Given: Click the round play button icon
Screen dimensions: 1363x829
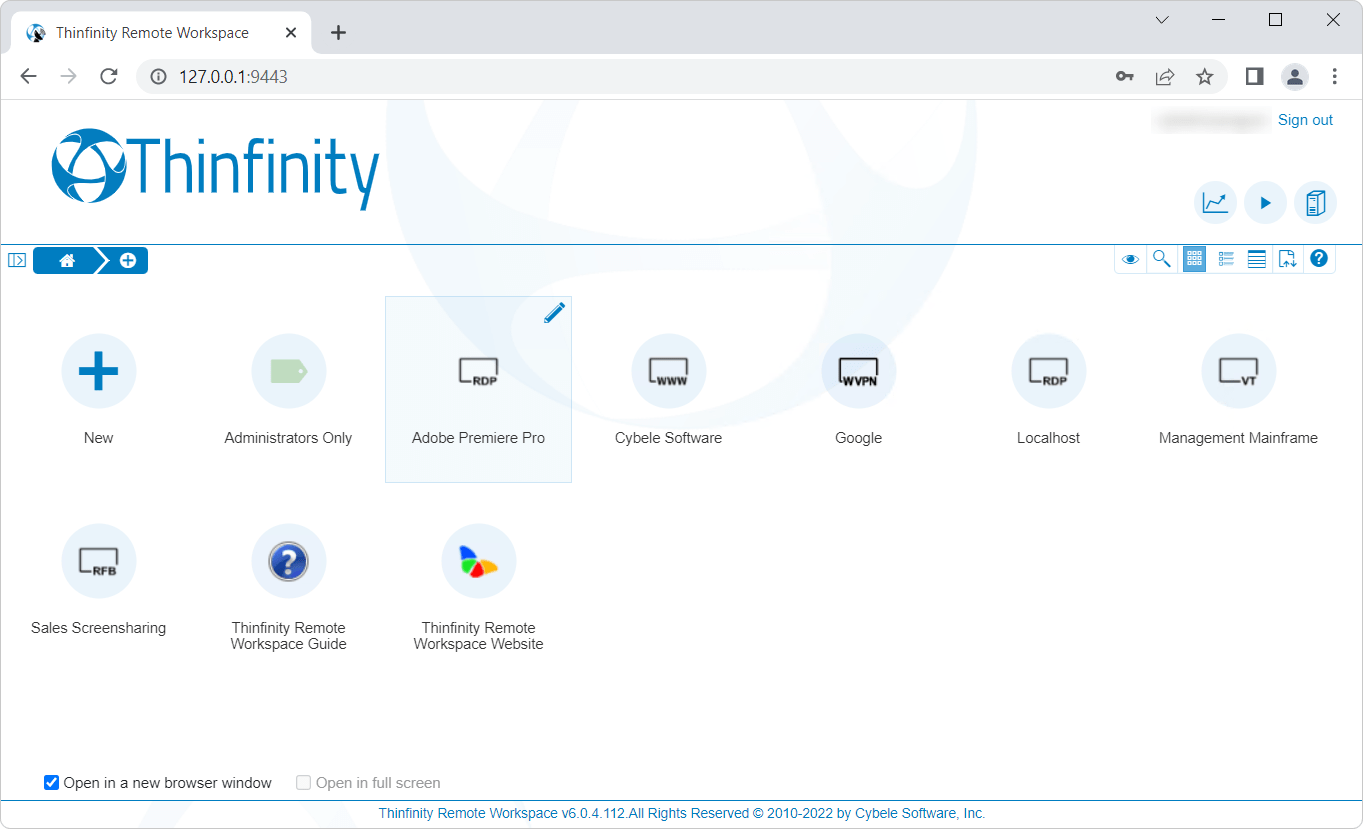Looking at the screenshot, I should point(1265,203).
